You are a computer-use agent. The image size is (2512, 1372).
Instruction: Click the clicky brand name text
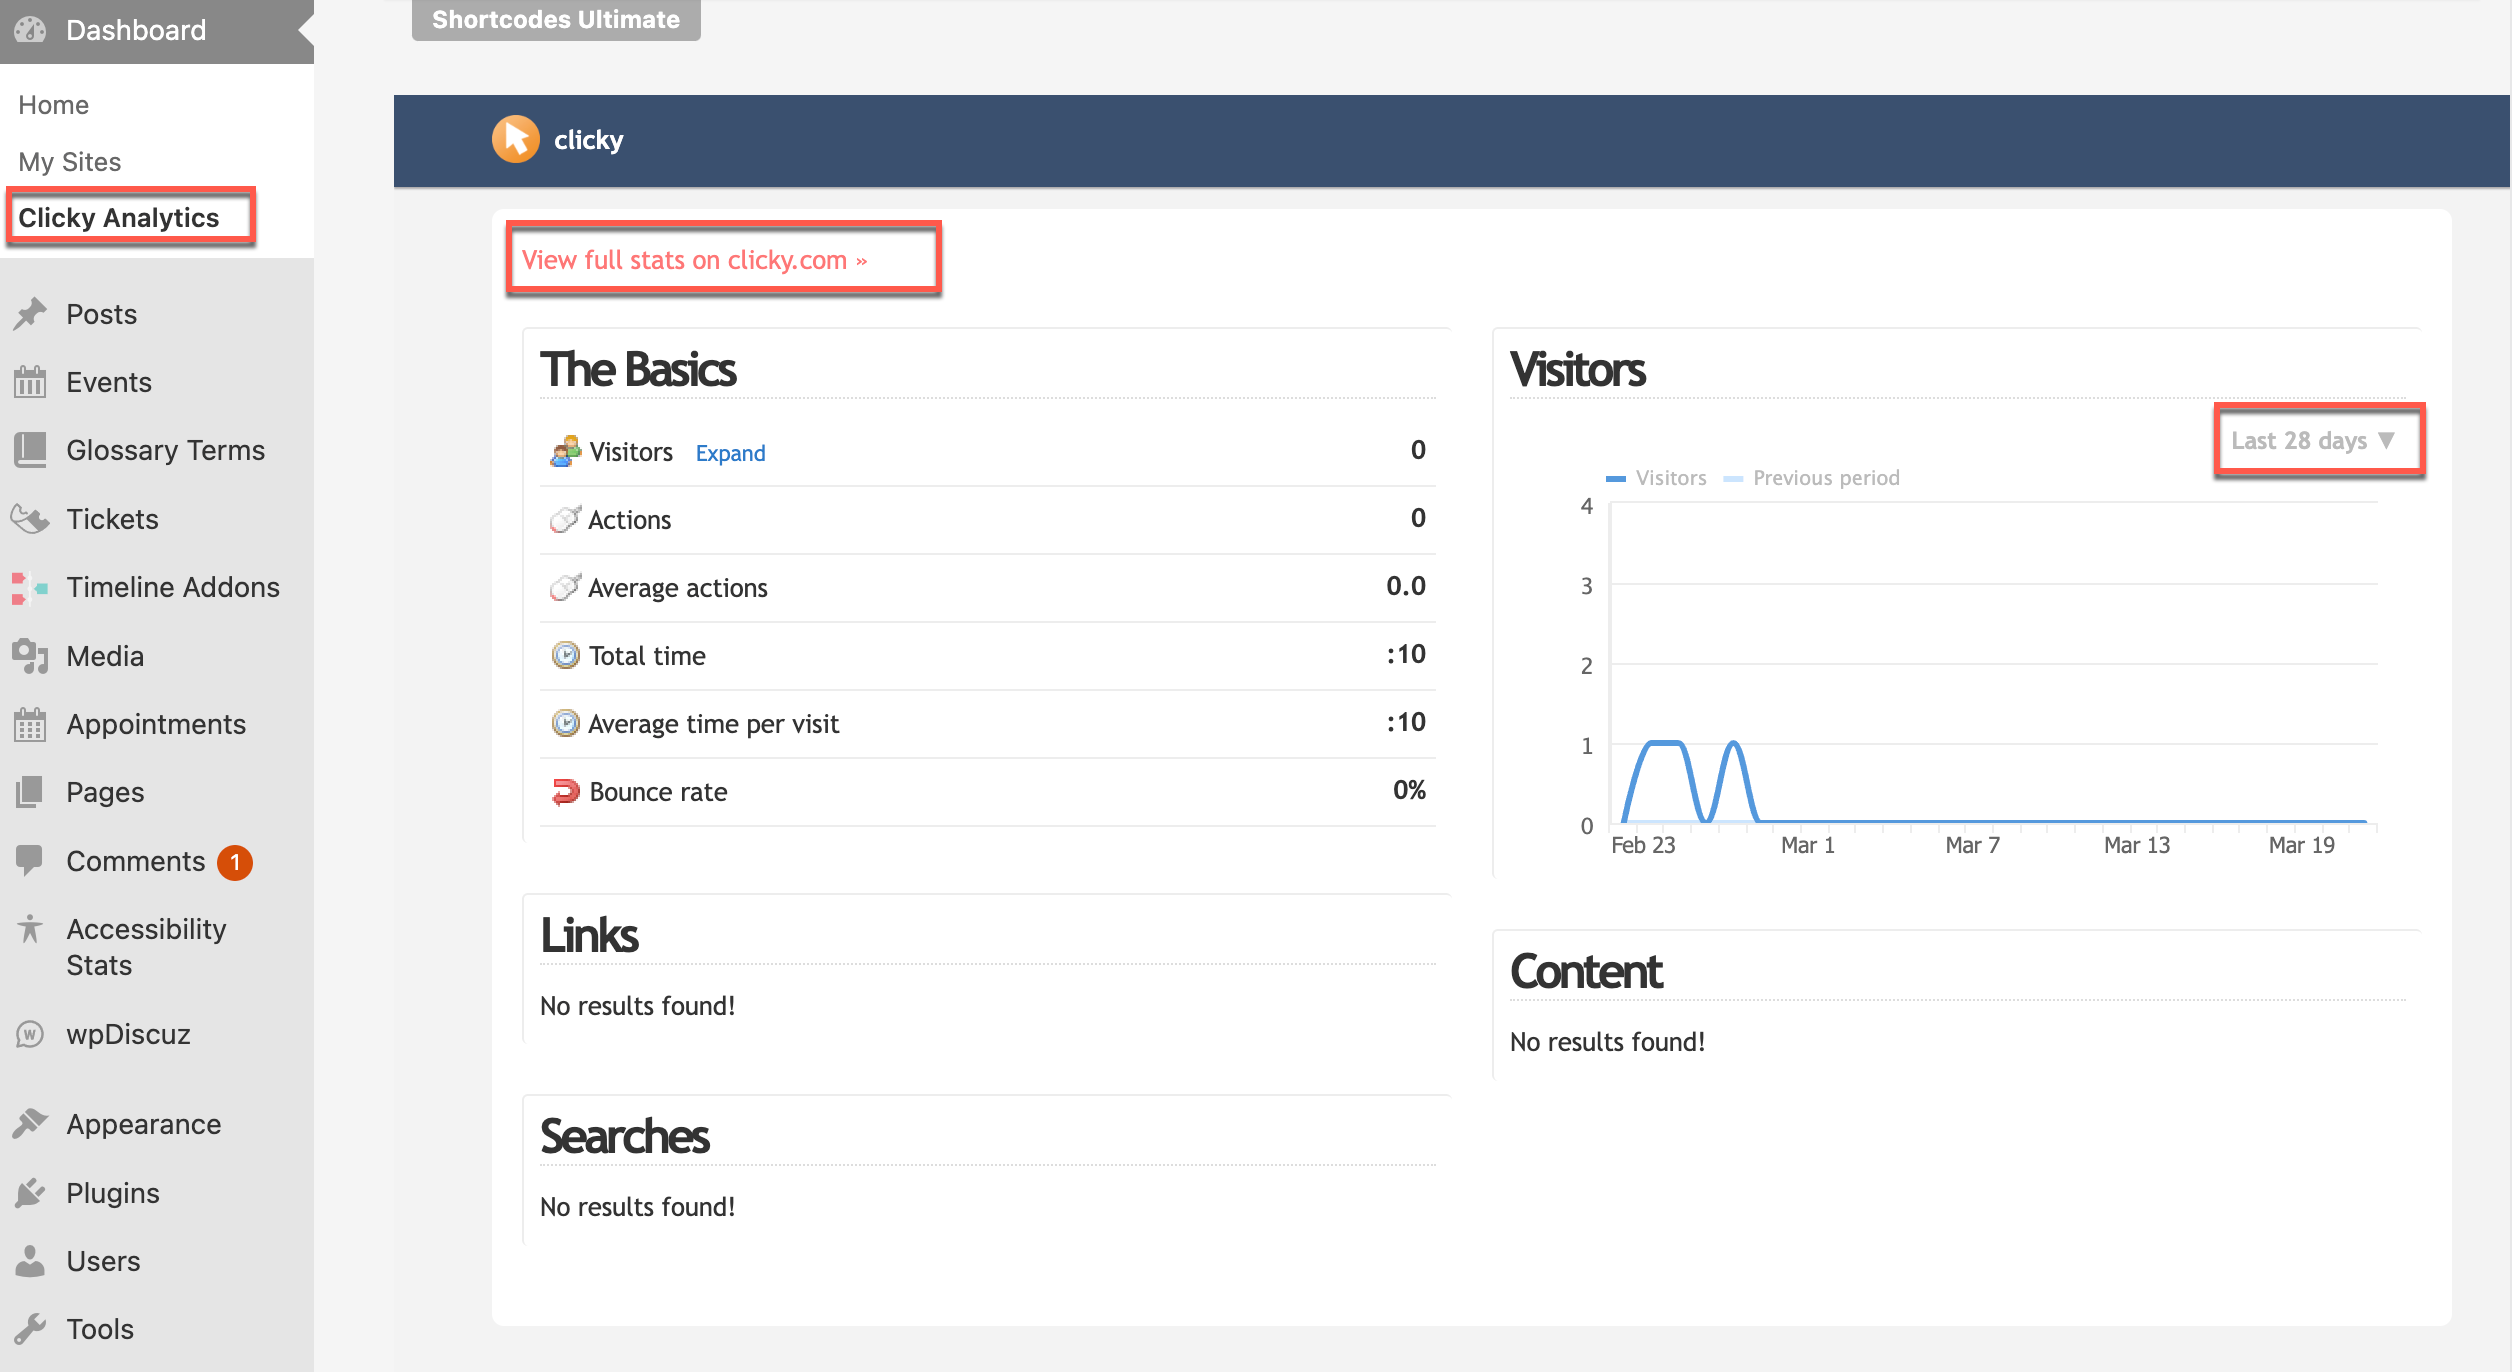(588, 140)
